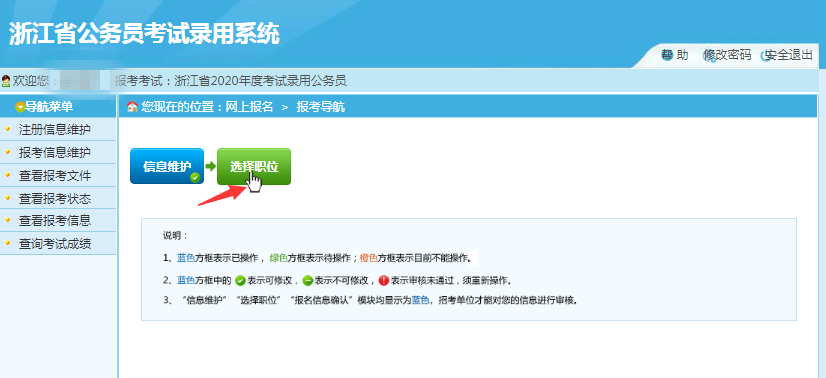Image resolution: width=826 pixels, height=378 pixels.
Task: Click the green minus legend icon 表示不可修改
Action: pyautogui.click(x=309, y=280)
